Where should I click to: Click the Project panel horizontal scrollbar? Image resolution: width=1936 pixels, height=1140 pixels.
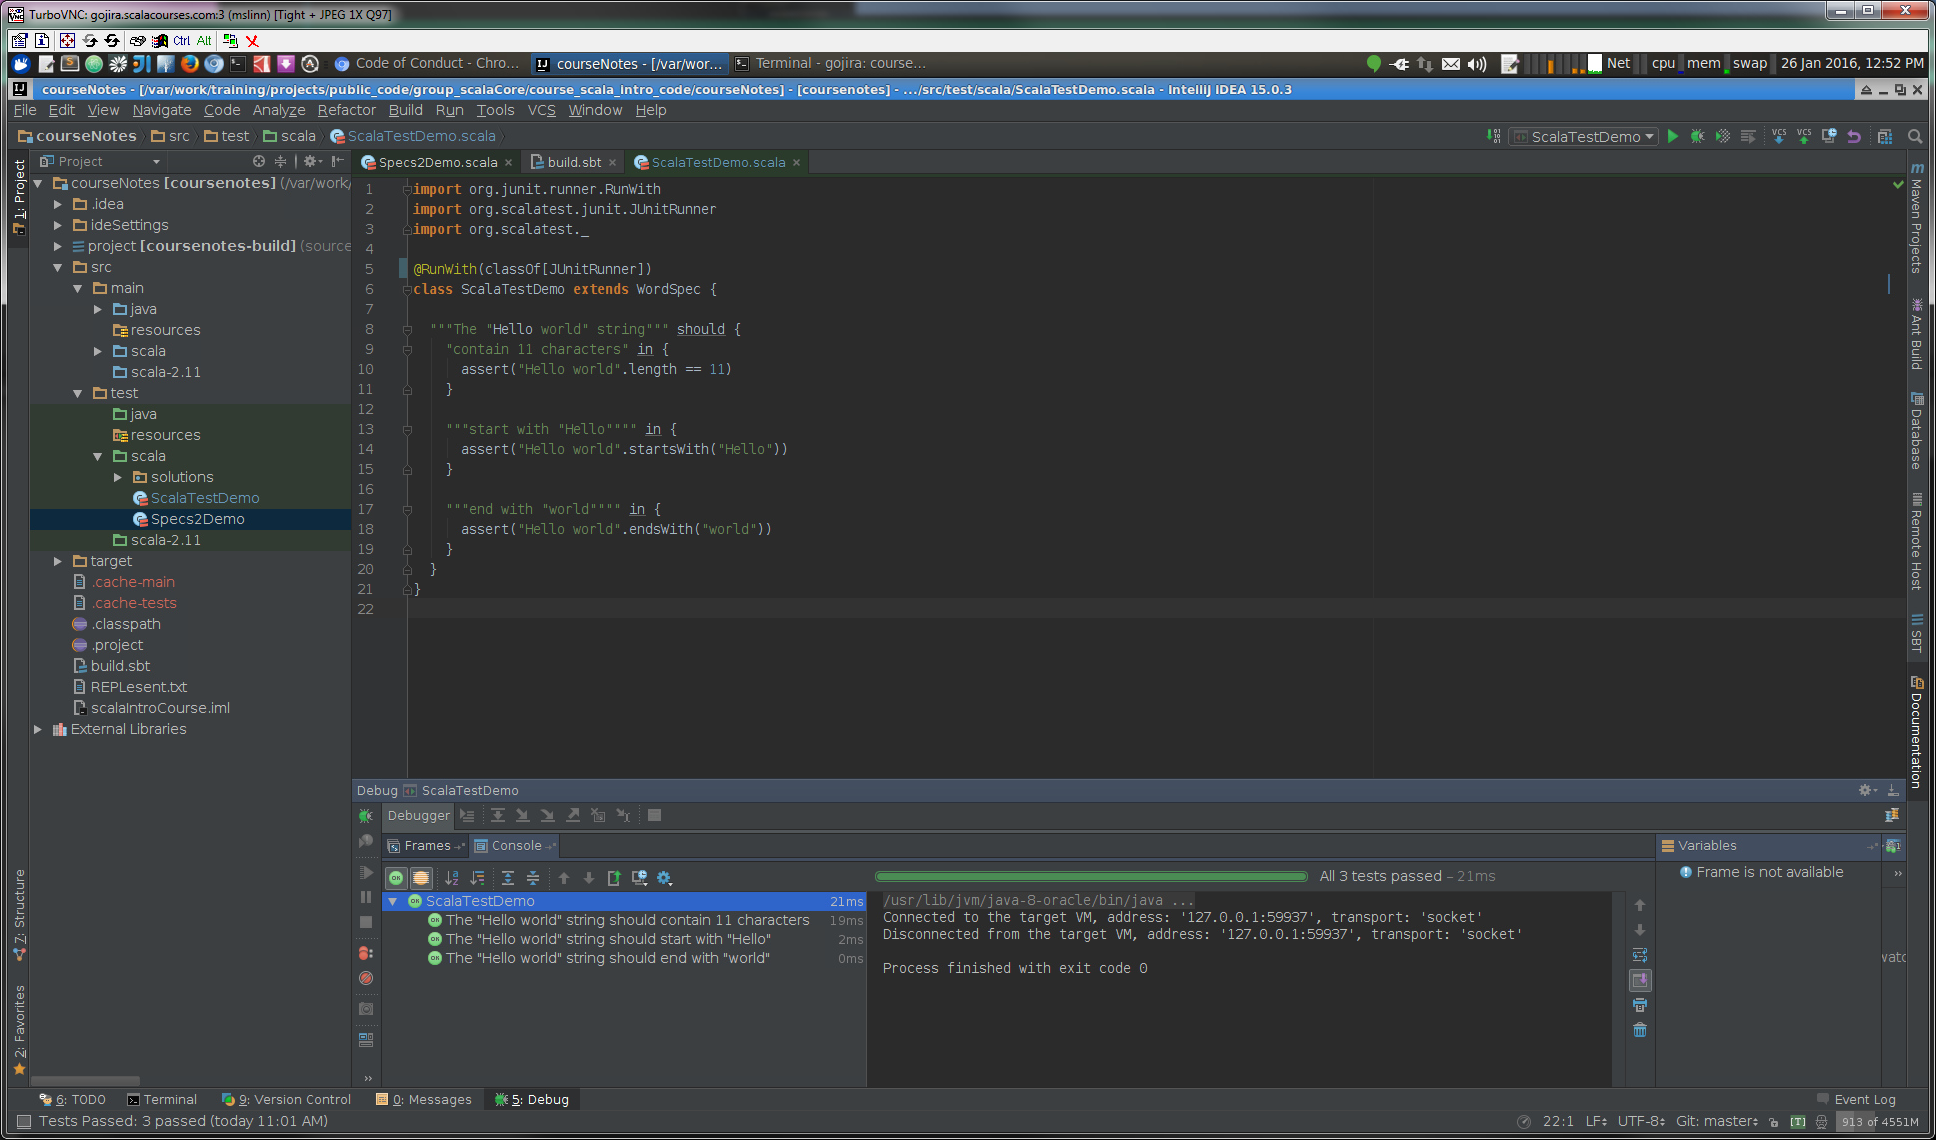[x=85, y=1081]
